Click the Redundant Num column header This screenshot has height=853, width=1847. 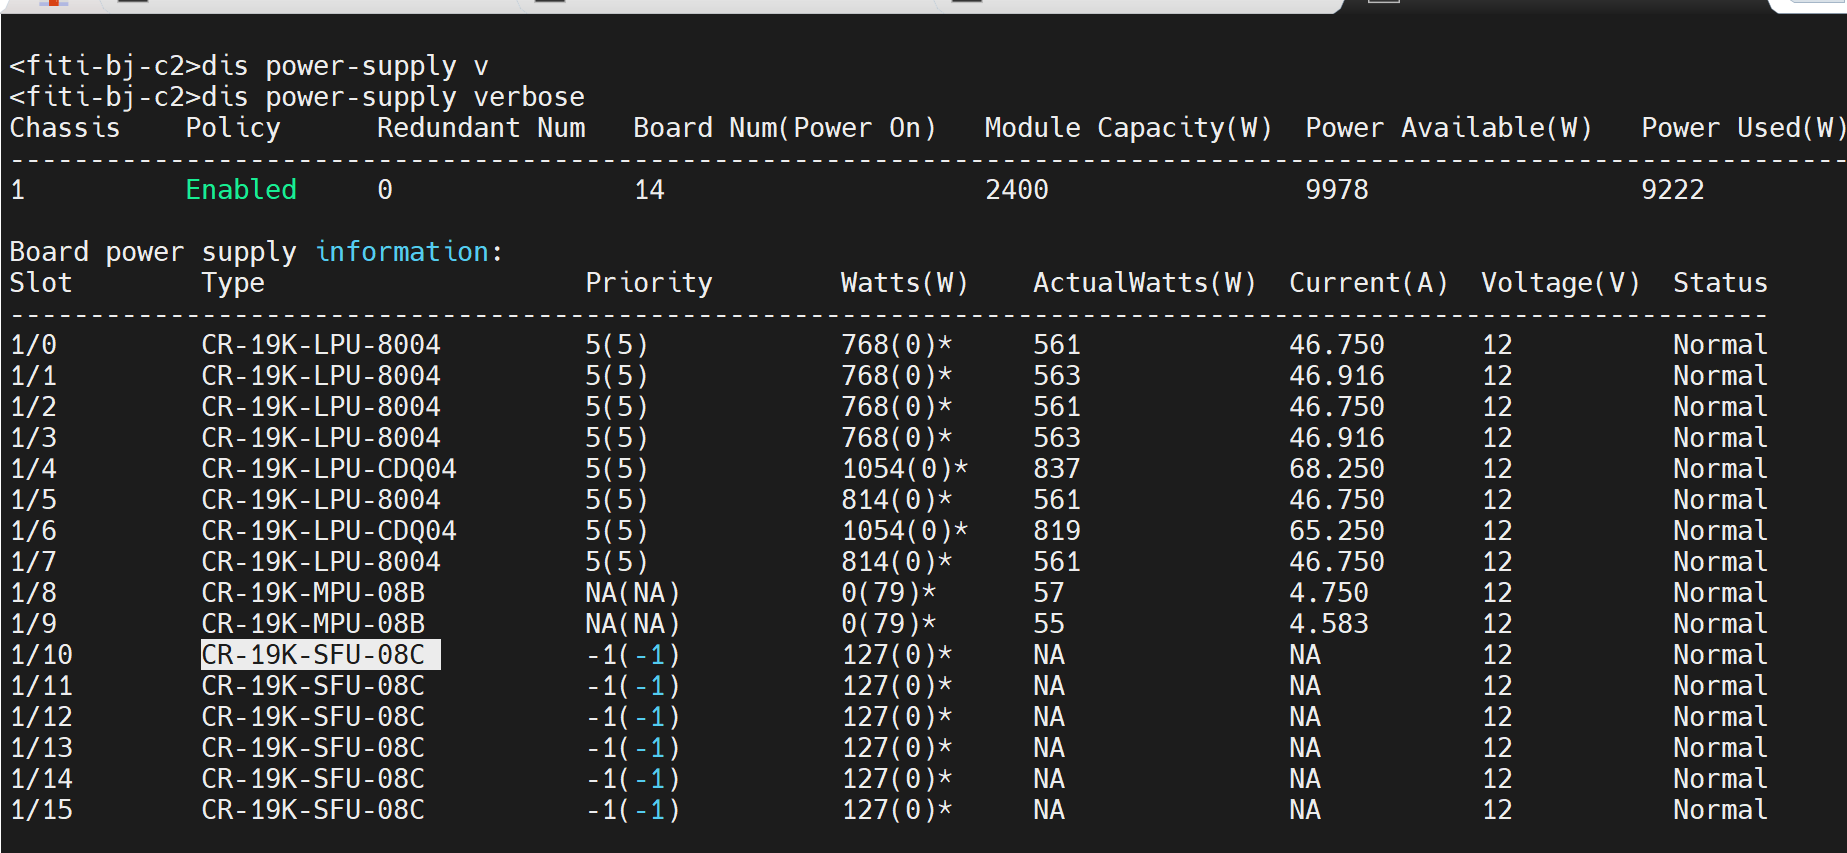481,128
